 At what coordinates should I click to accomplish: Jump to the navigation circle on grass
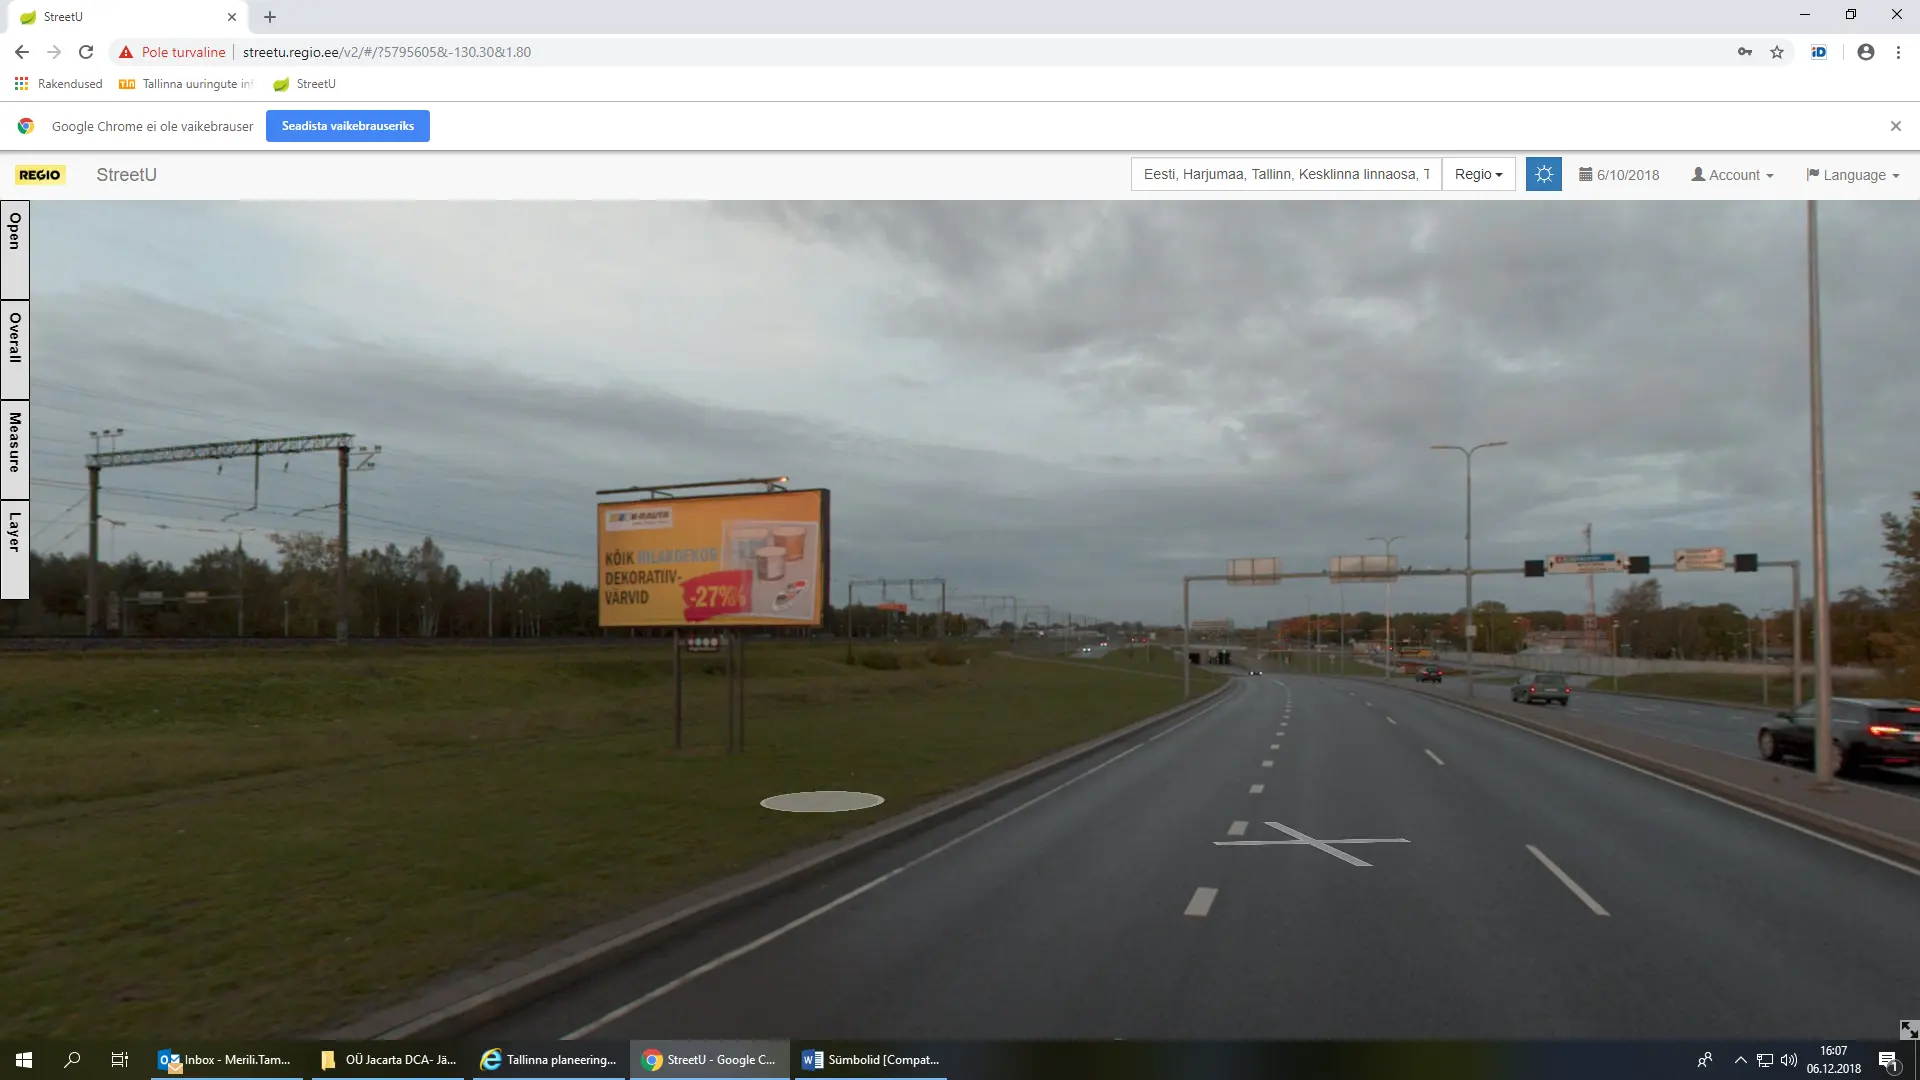point(822,801)
